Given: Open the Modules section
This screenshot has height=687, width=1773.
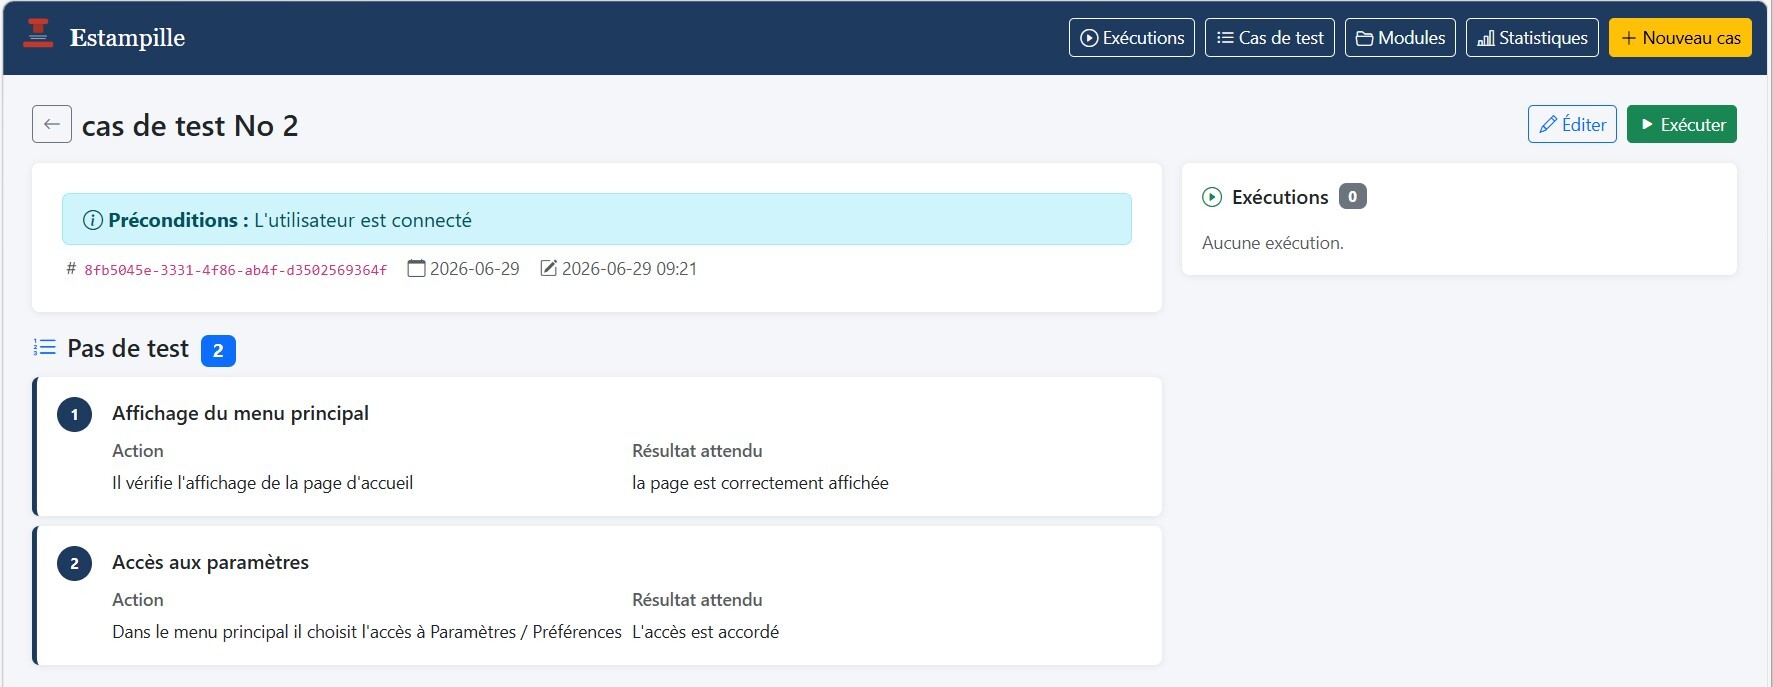Looking at the screenshot, I should click(1400, 38).
